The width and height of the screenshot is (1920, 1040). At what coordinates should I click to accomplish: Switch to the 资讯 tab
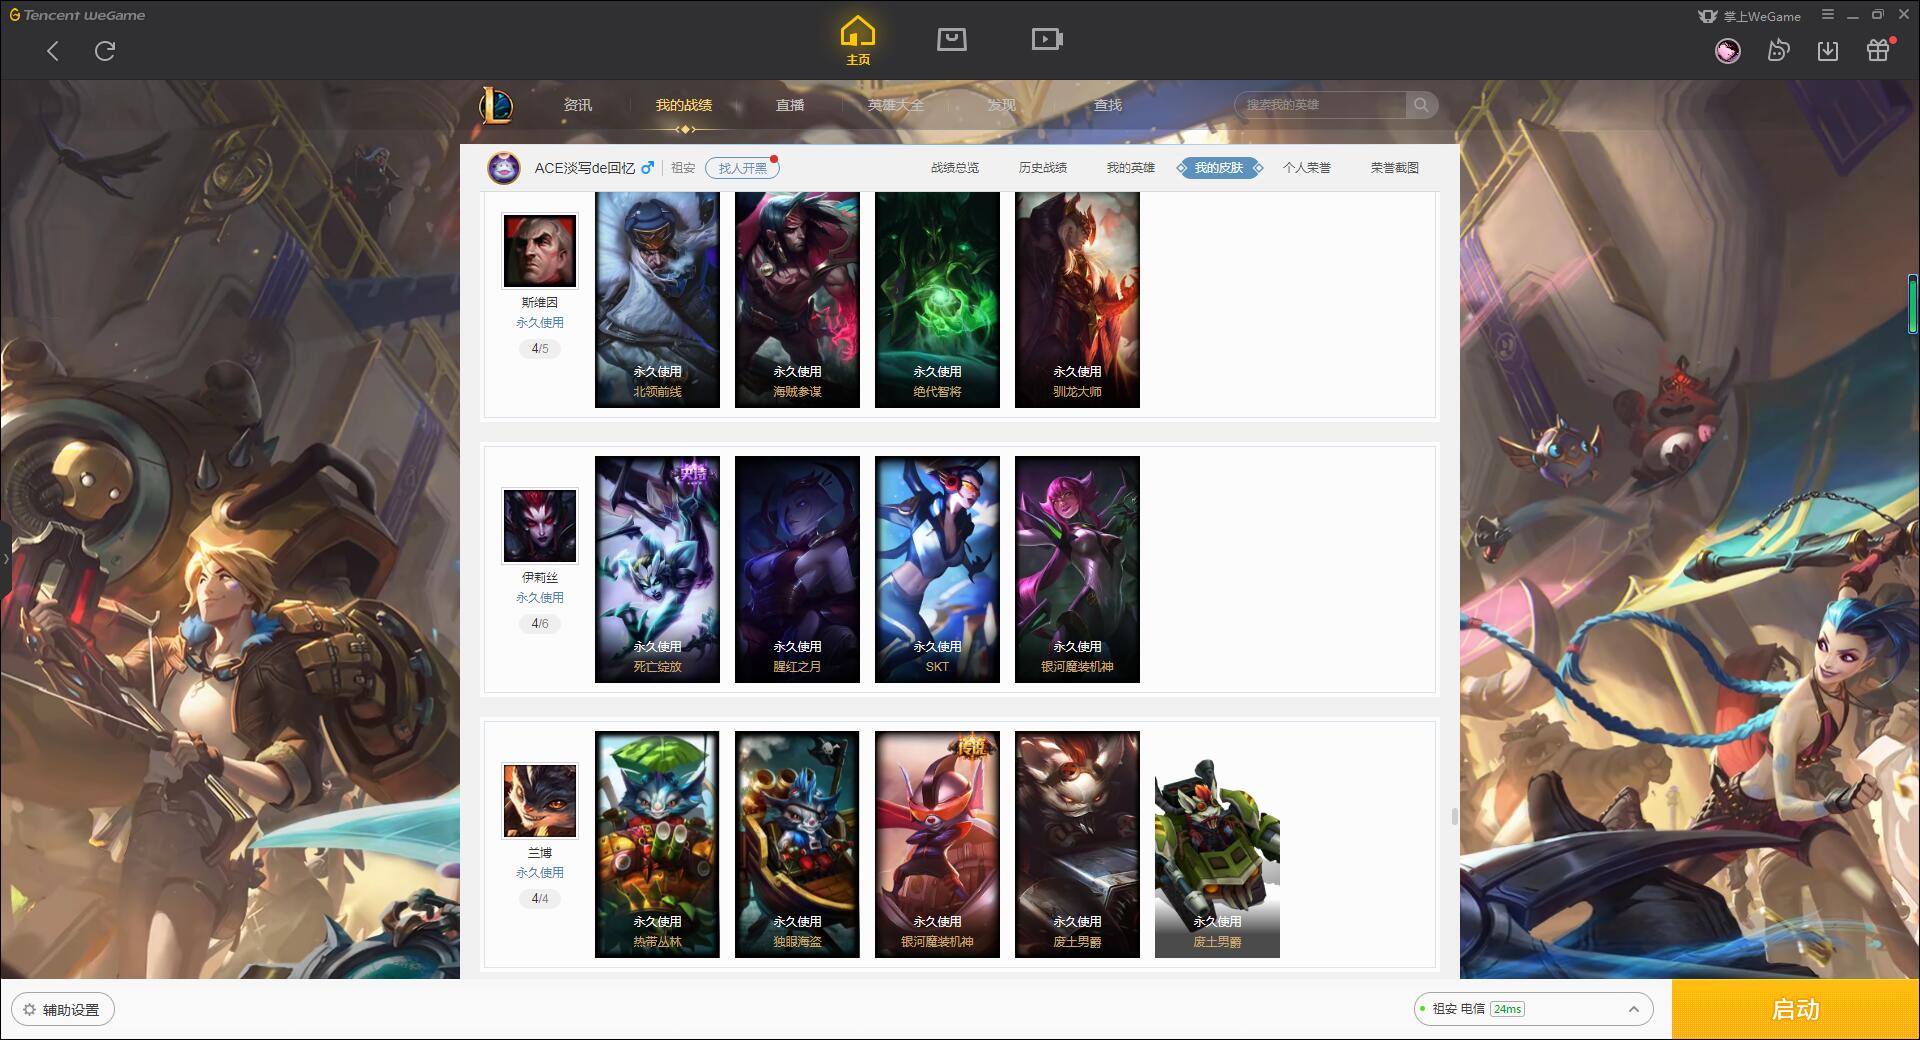tap(577, 105)
